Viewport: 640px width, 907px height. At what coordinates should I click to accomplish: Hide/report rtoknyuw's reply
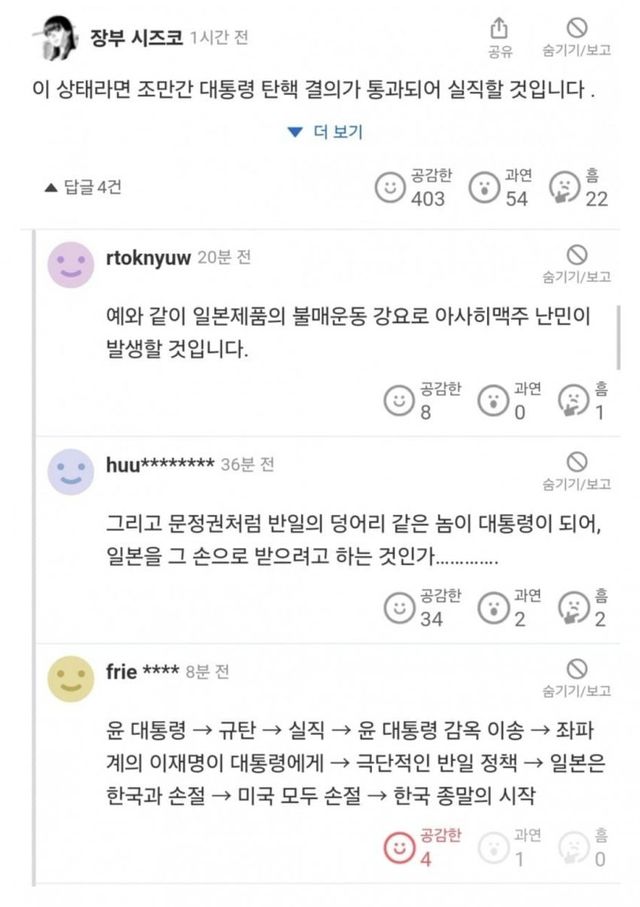[x=577, y=254]
